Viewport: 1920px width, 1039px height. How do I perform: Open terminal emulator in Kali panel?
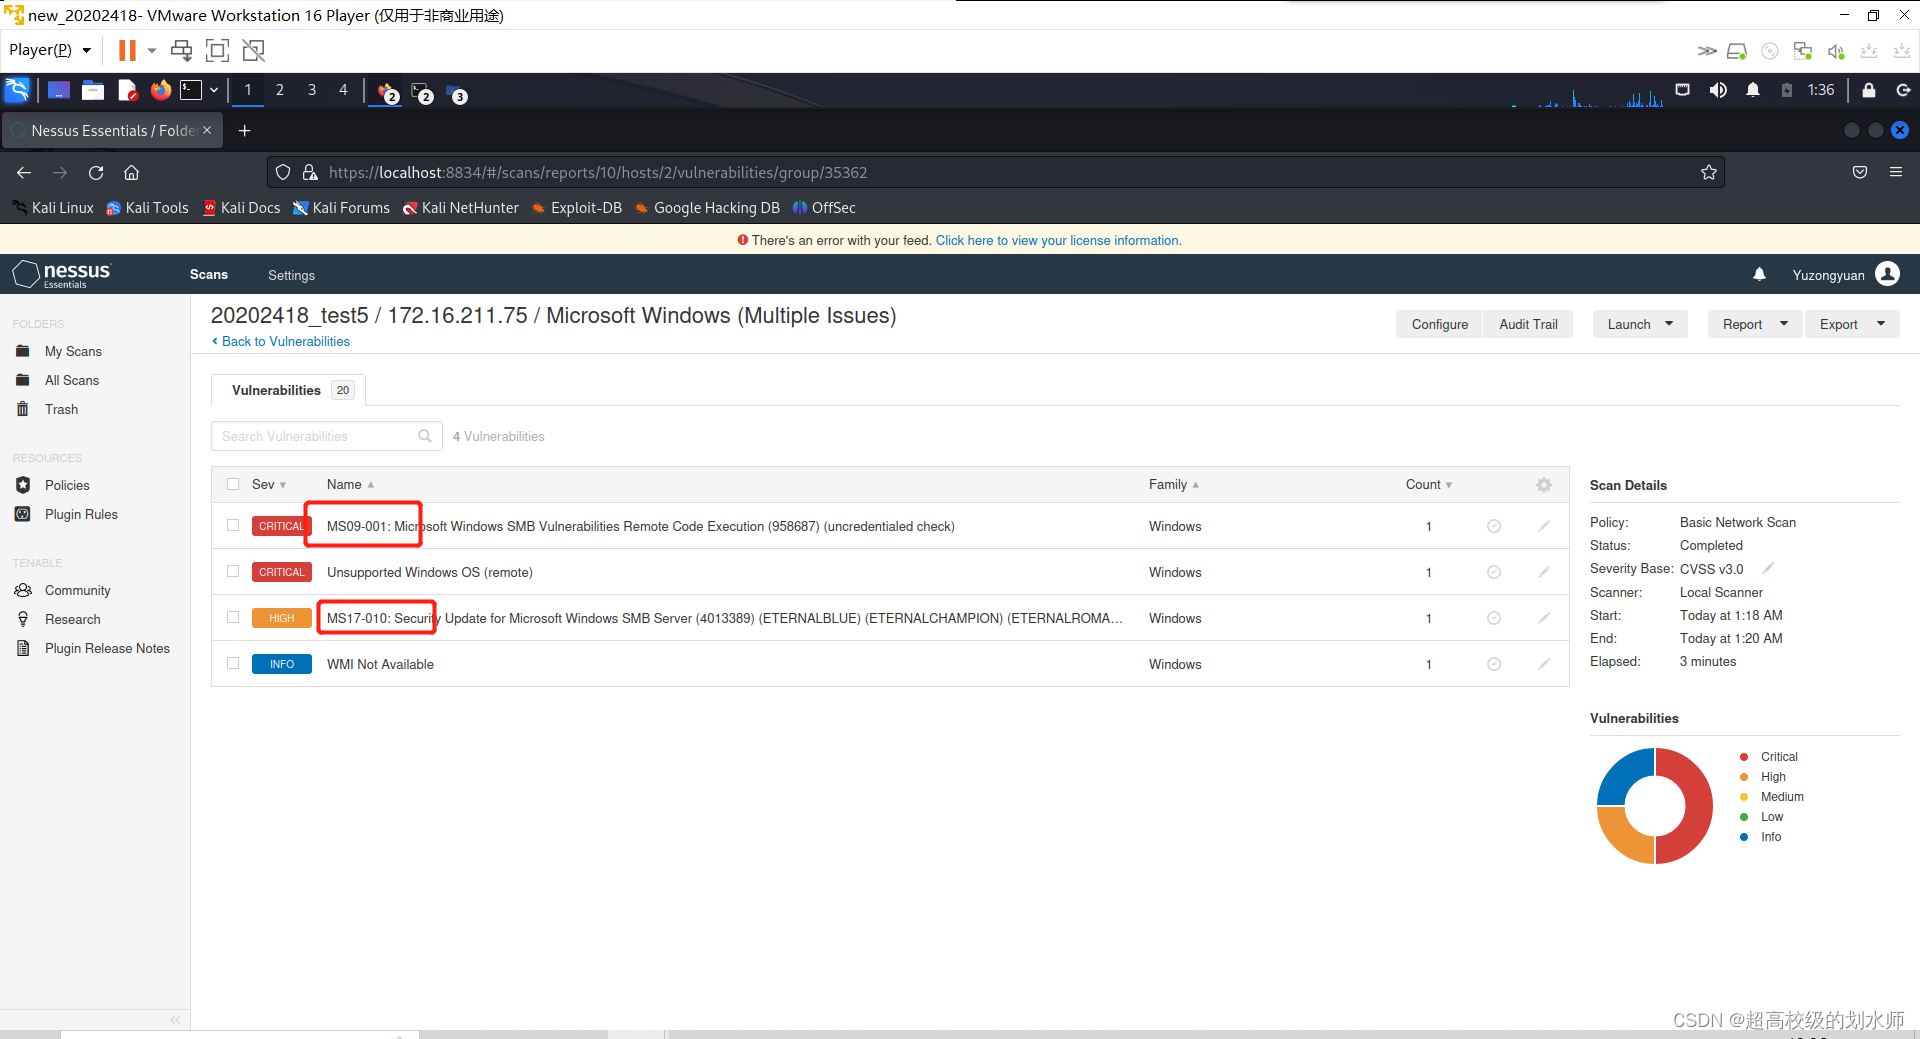pos(191,90)
